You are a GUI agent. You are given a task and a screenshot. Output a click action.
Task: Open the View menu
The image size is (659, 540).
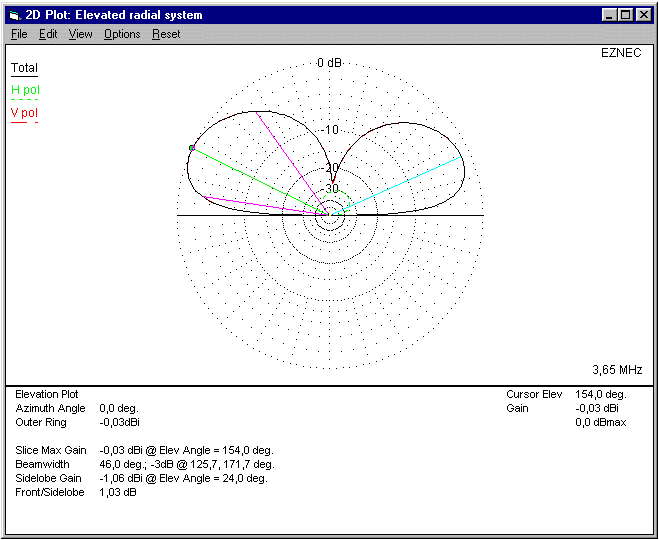coord(80,34)
